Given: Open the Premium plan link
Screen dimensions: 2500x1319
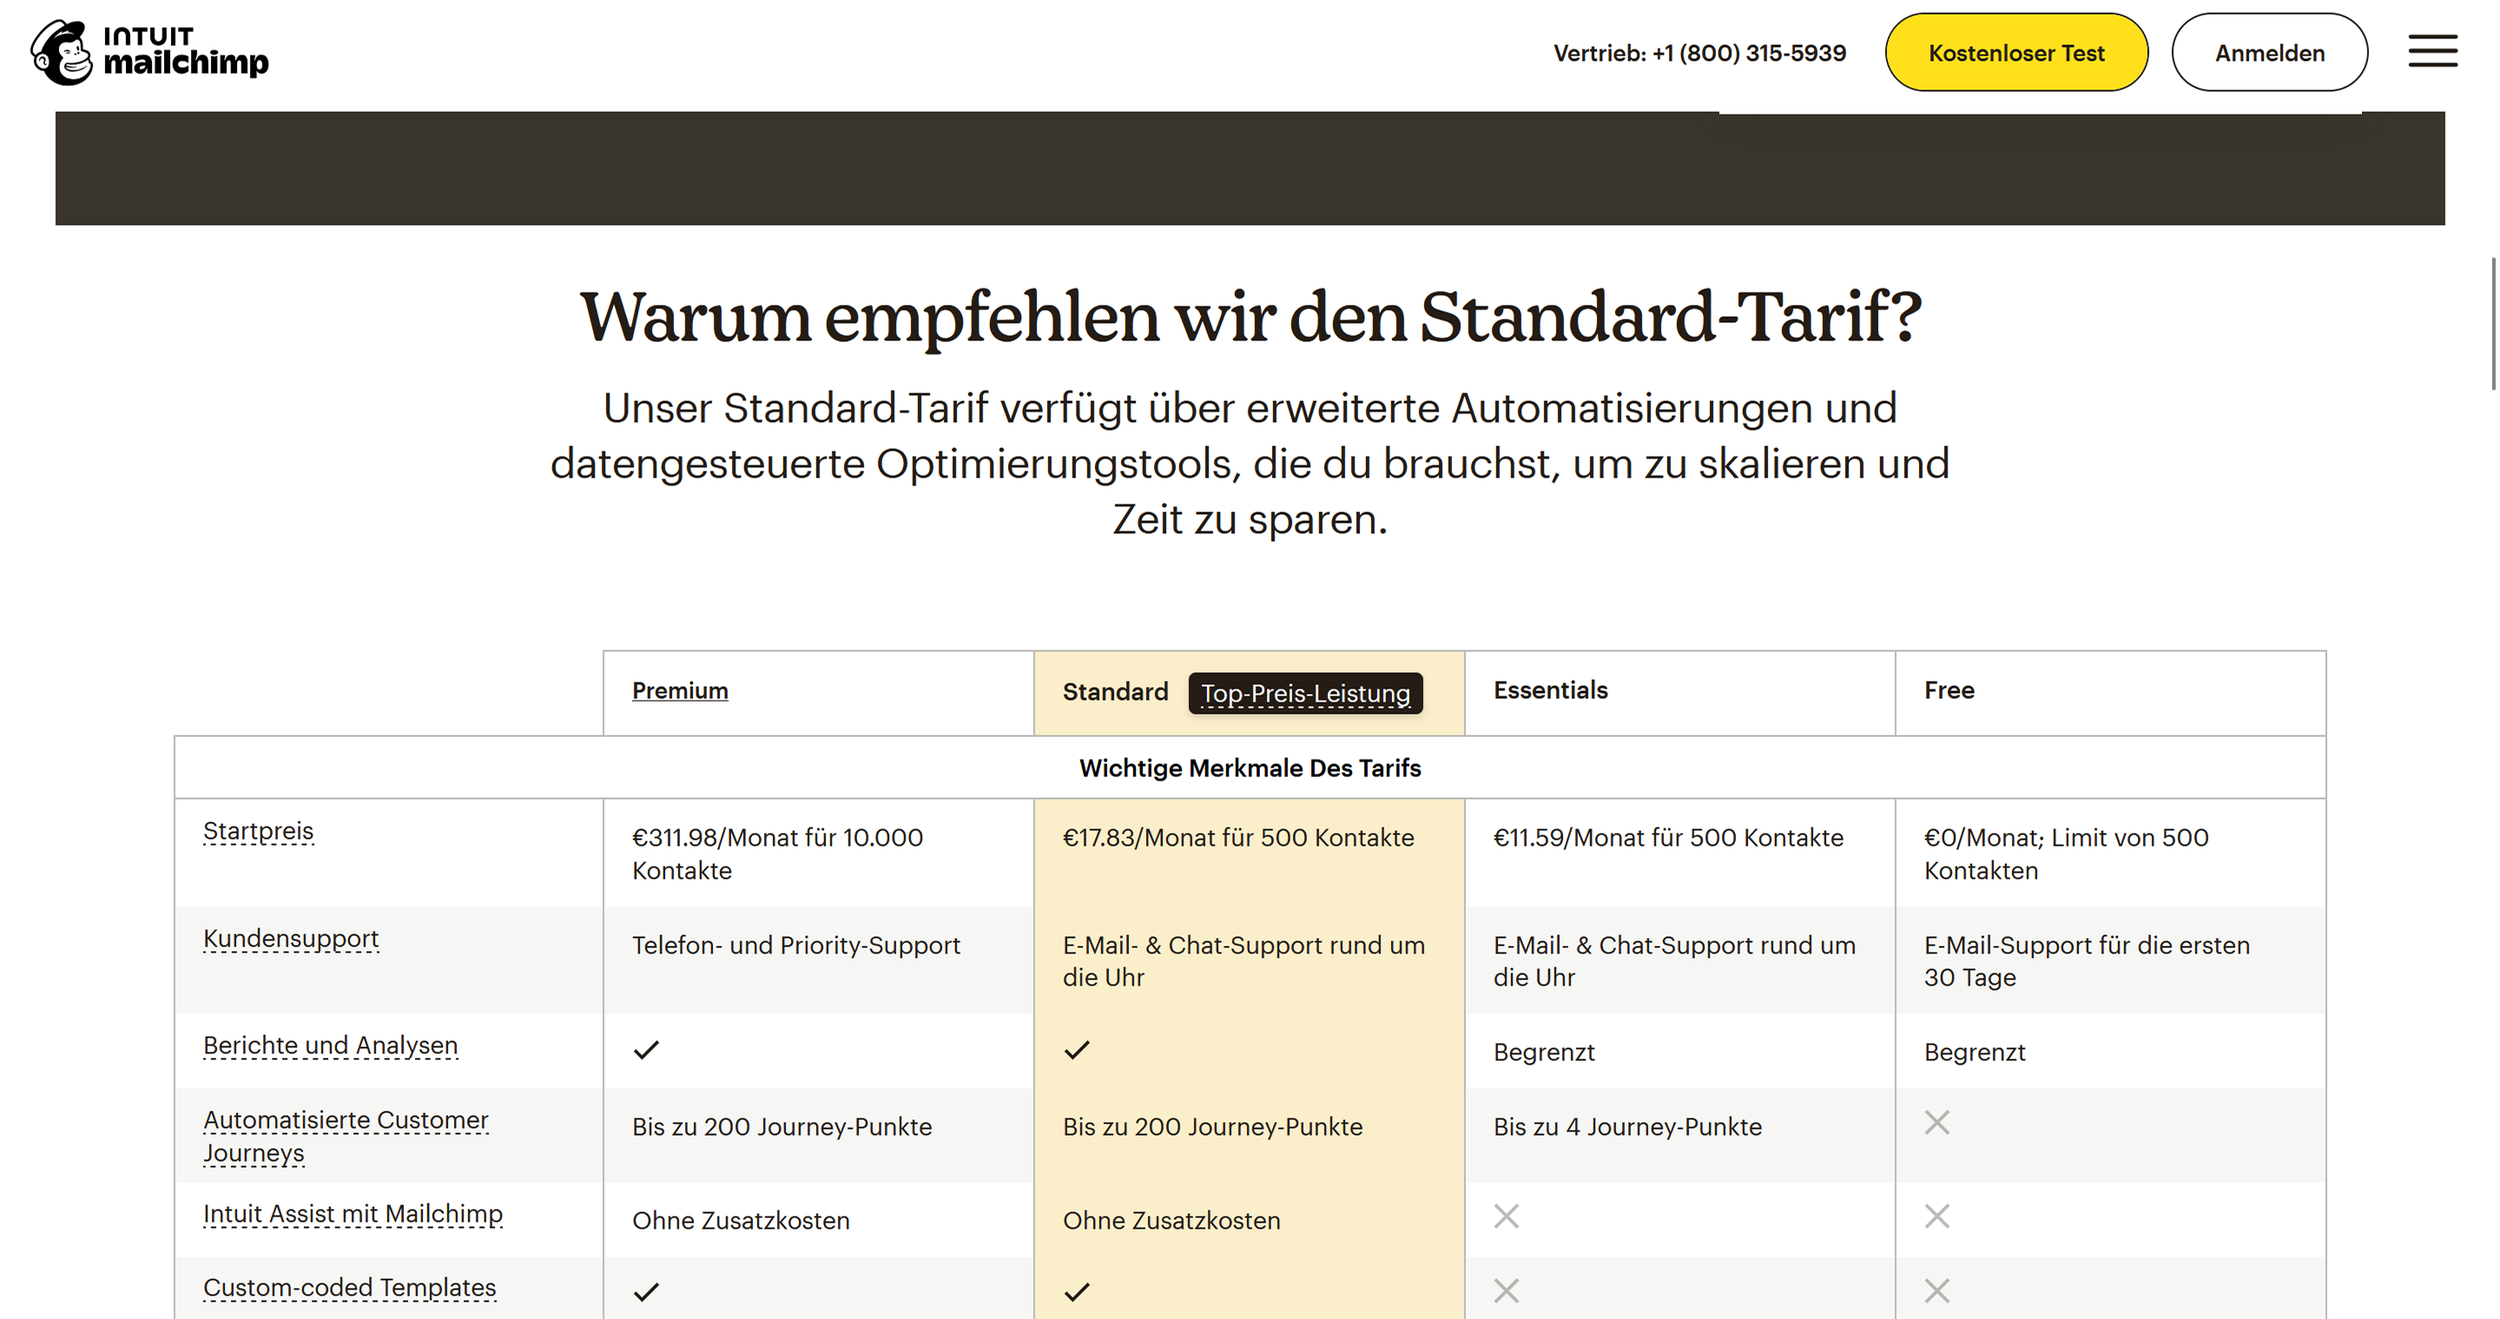Looking at the screenshot, I should coord(680,691).
